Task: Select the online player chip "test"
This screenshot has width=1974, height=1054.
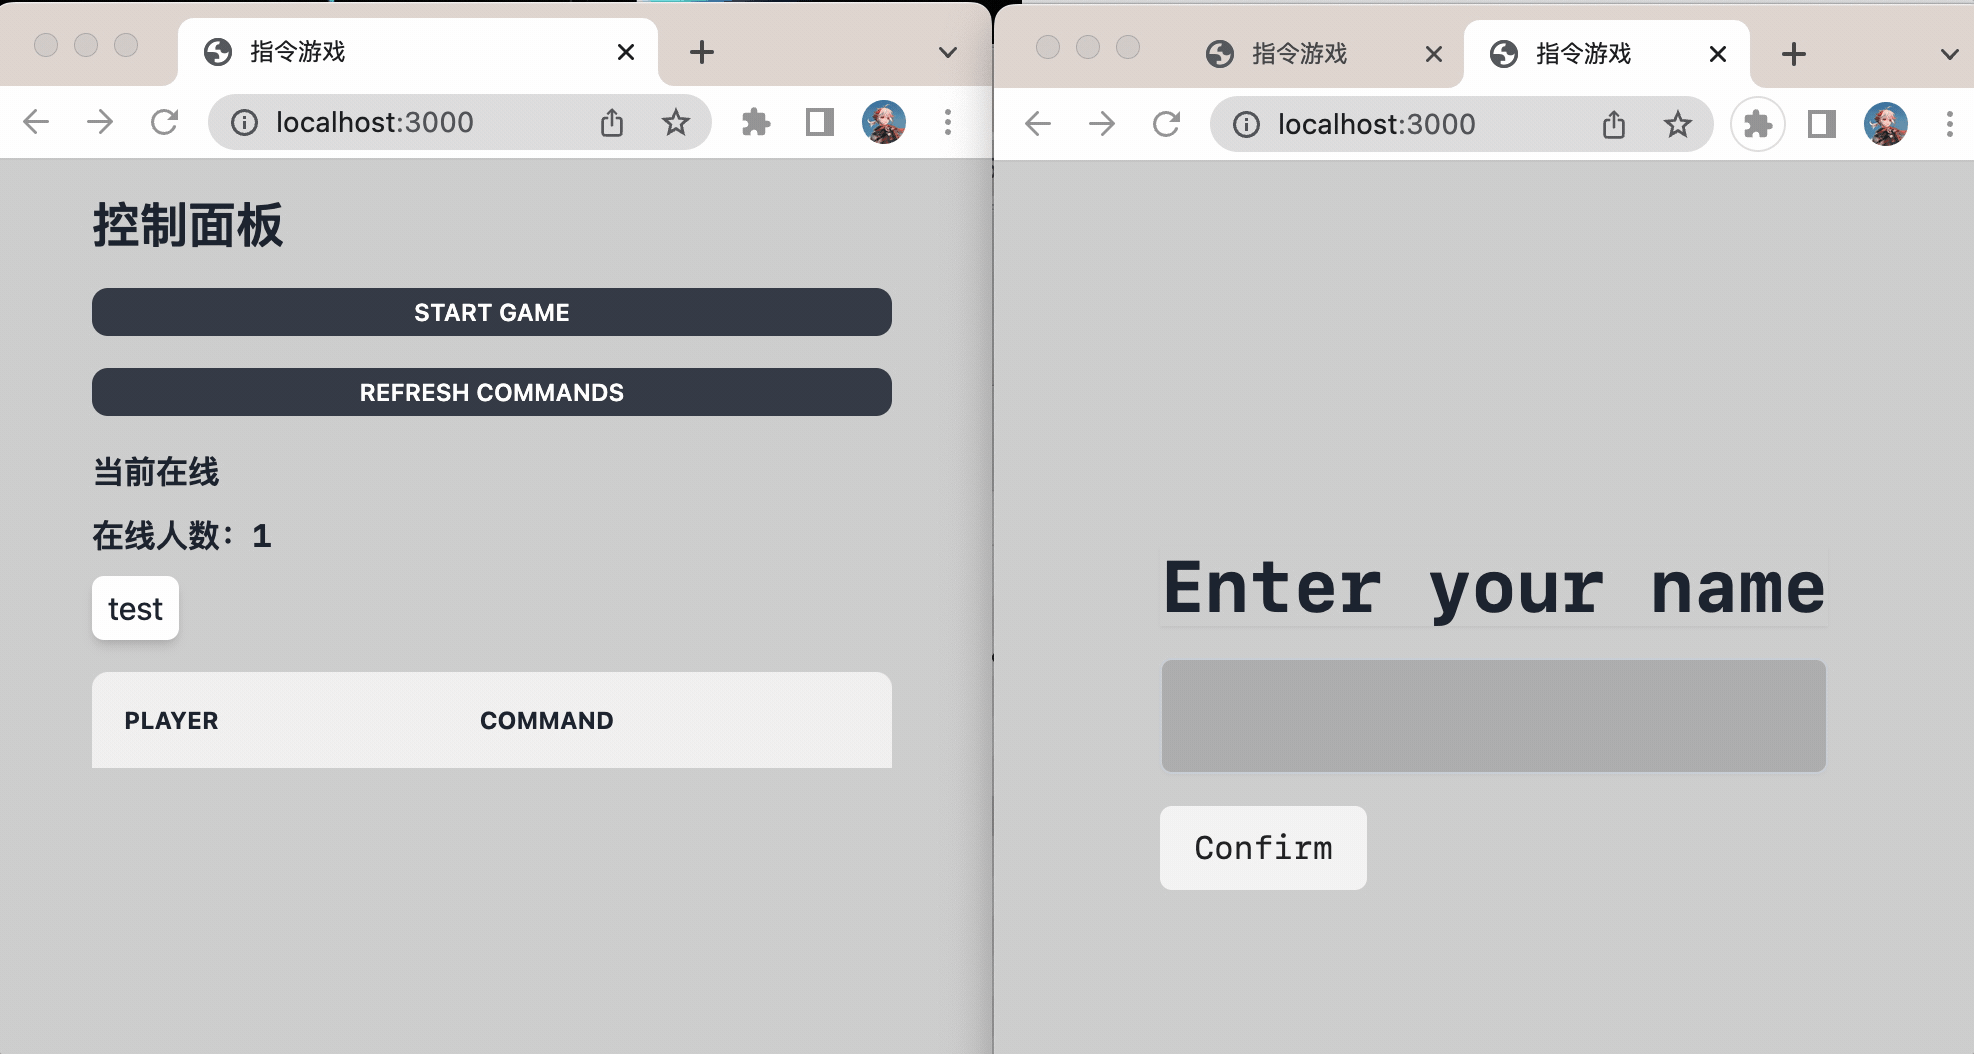Action: [x=135, y=608]
